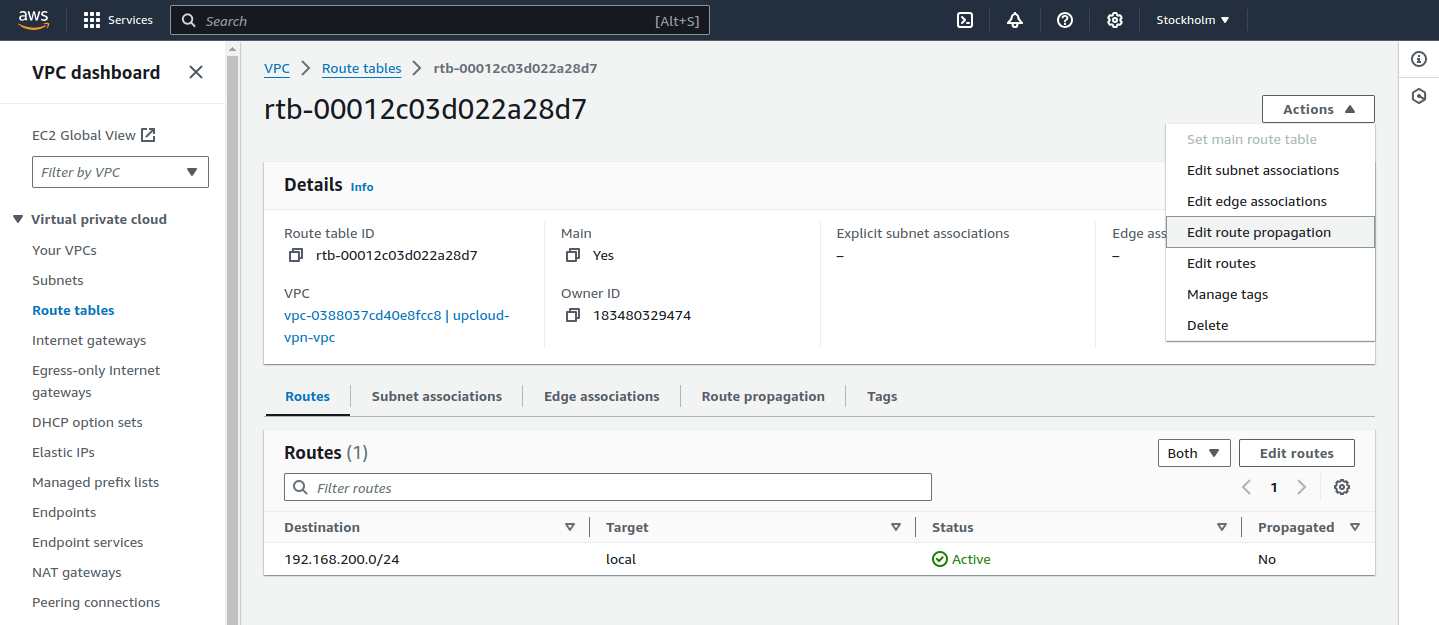Open the VPC breadcrumb link

[277, 68]
